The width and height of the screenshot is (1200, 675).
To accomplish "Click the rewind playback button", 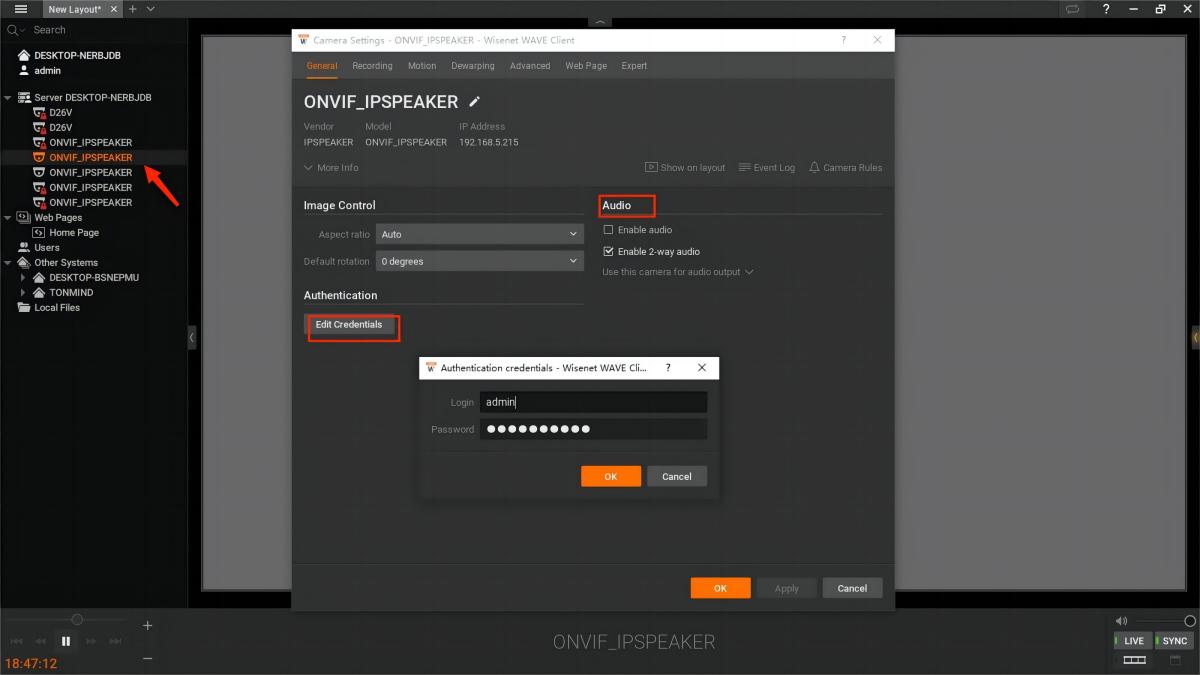I will click(41, 641).
